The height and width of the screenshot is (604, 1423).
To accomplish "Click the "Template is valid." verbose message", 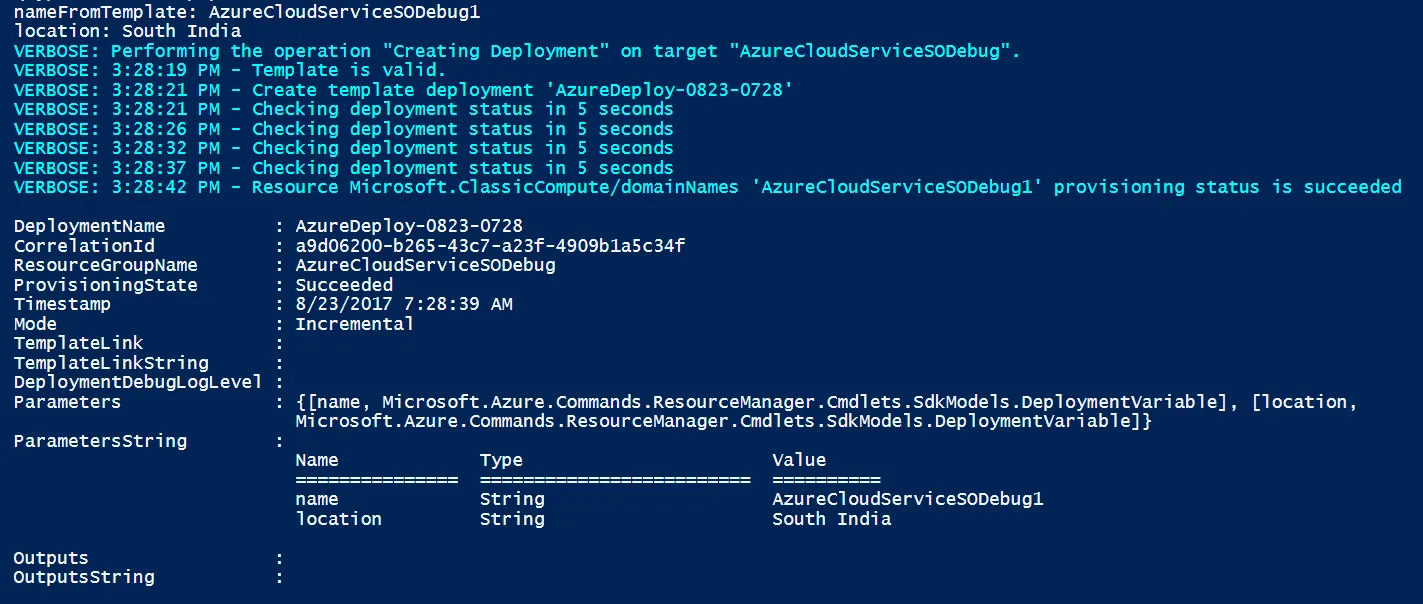I will [348, 70].
